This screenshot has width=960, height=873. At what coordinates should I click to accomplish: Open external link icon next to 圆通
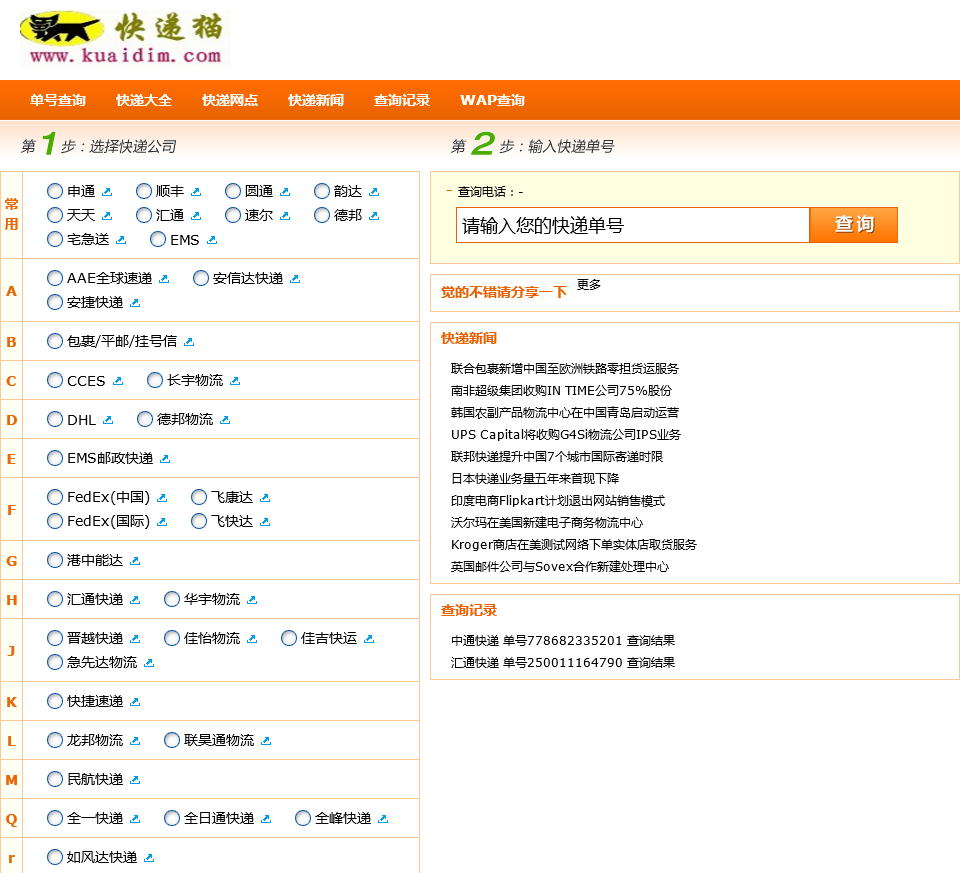[285, 192]
